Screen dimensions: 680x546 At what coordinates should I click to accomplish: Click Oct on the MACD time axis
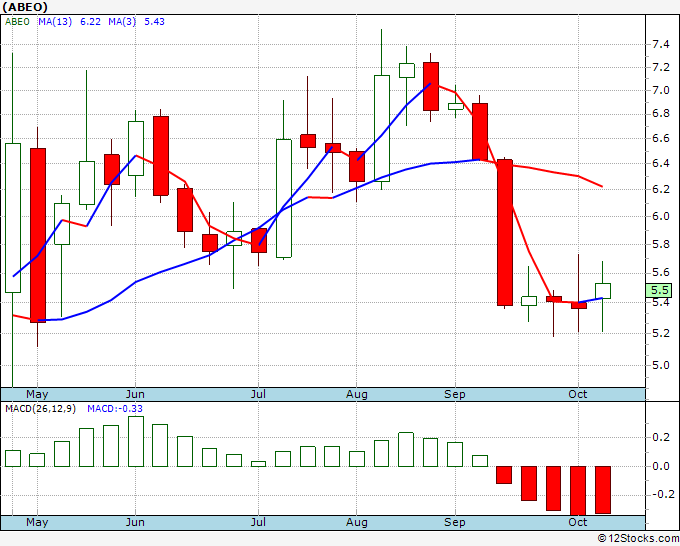[578, 522]
